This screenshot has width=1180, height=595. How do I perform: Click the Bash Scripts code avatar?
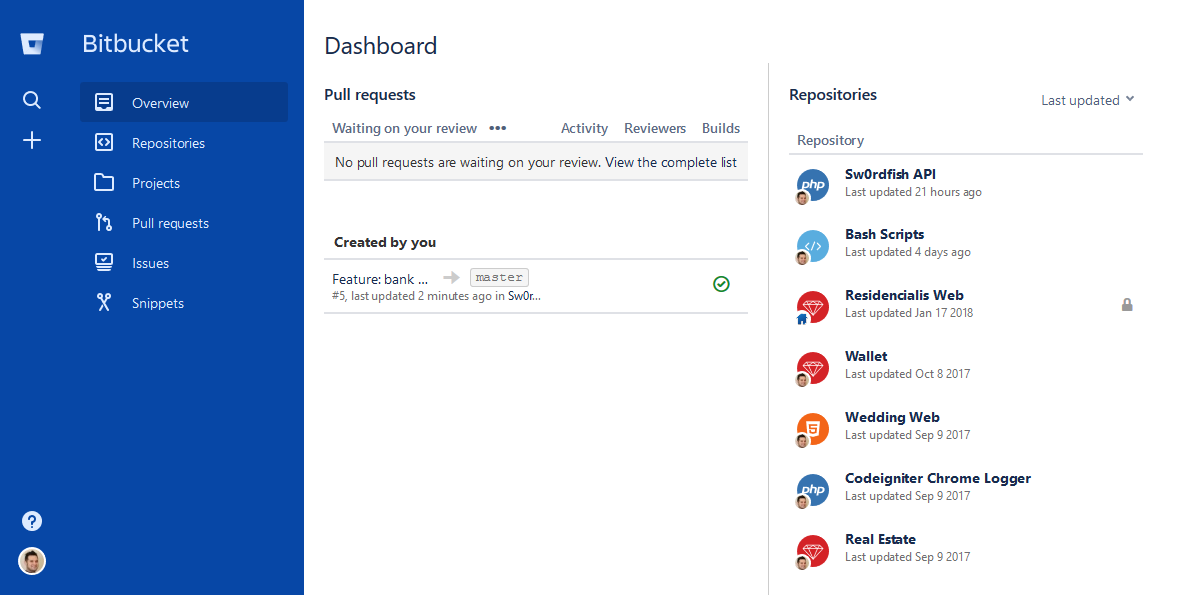pos(813,246)
